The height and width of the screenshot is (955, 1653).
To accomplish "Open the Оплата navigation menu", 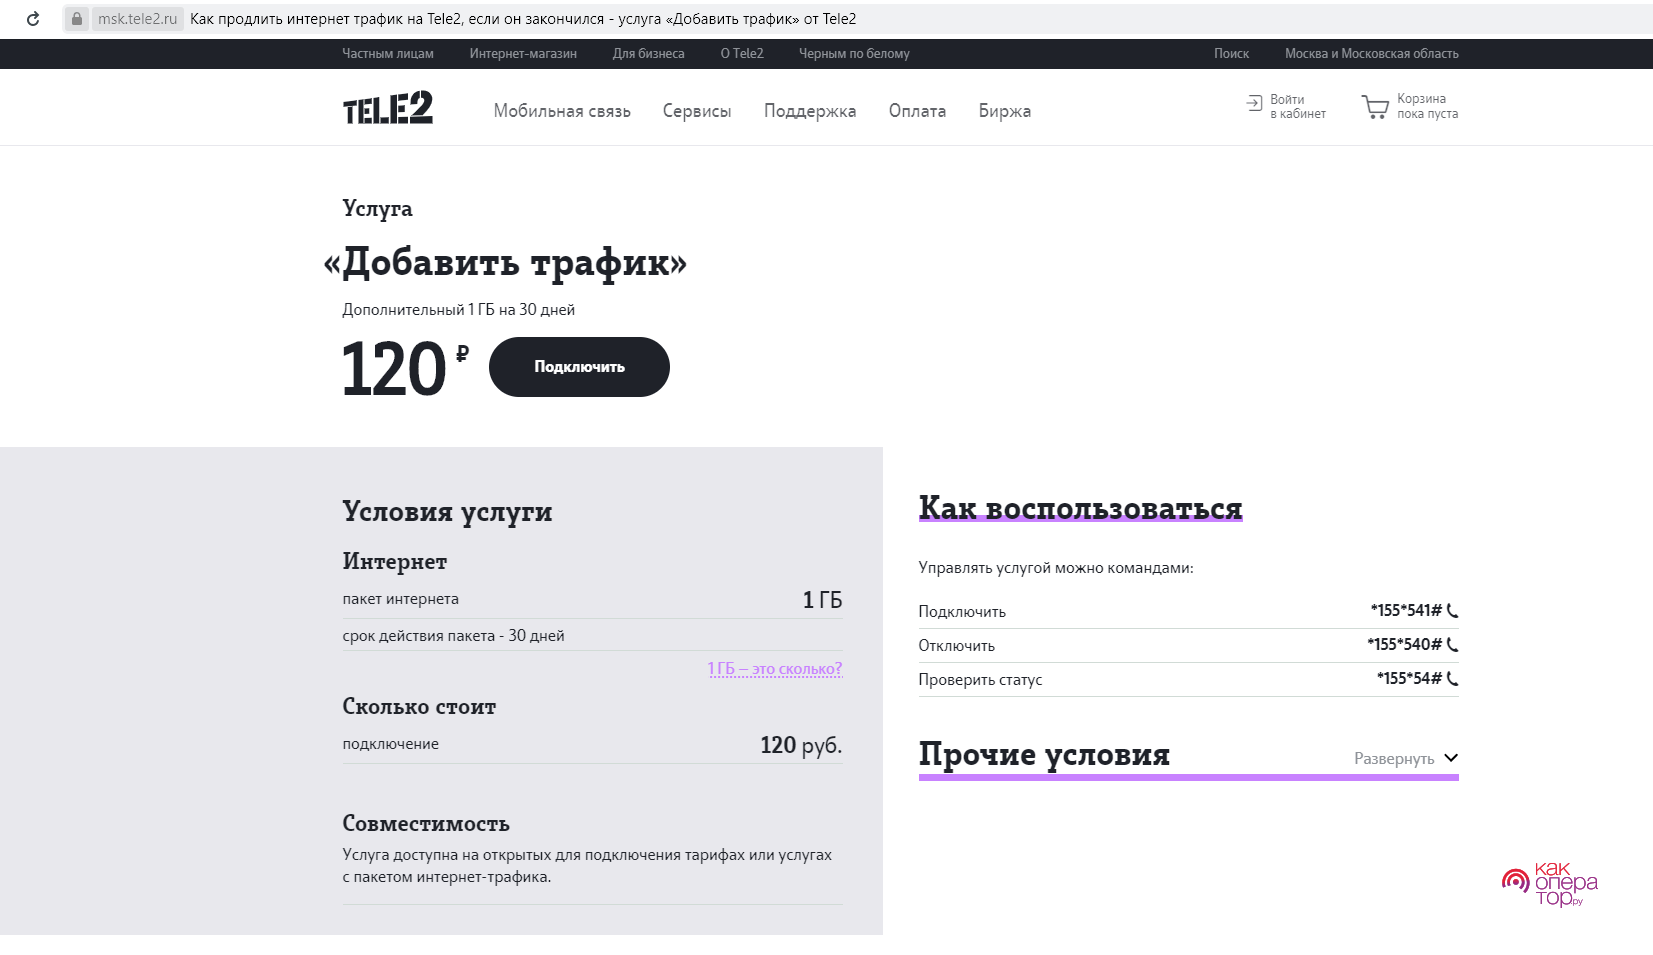I will [x=917, y=111].
